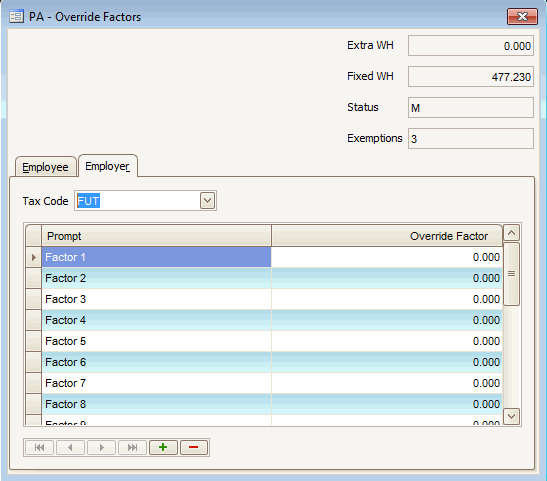Click the Status field containing M
This screenshot has width=547, height=481.
click(471, 107)
